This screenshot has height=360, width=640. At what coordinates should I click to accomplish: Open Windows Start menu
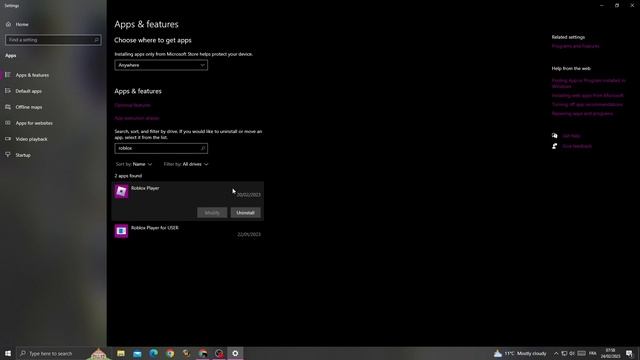pos(8,353)
